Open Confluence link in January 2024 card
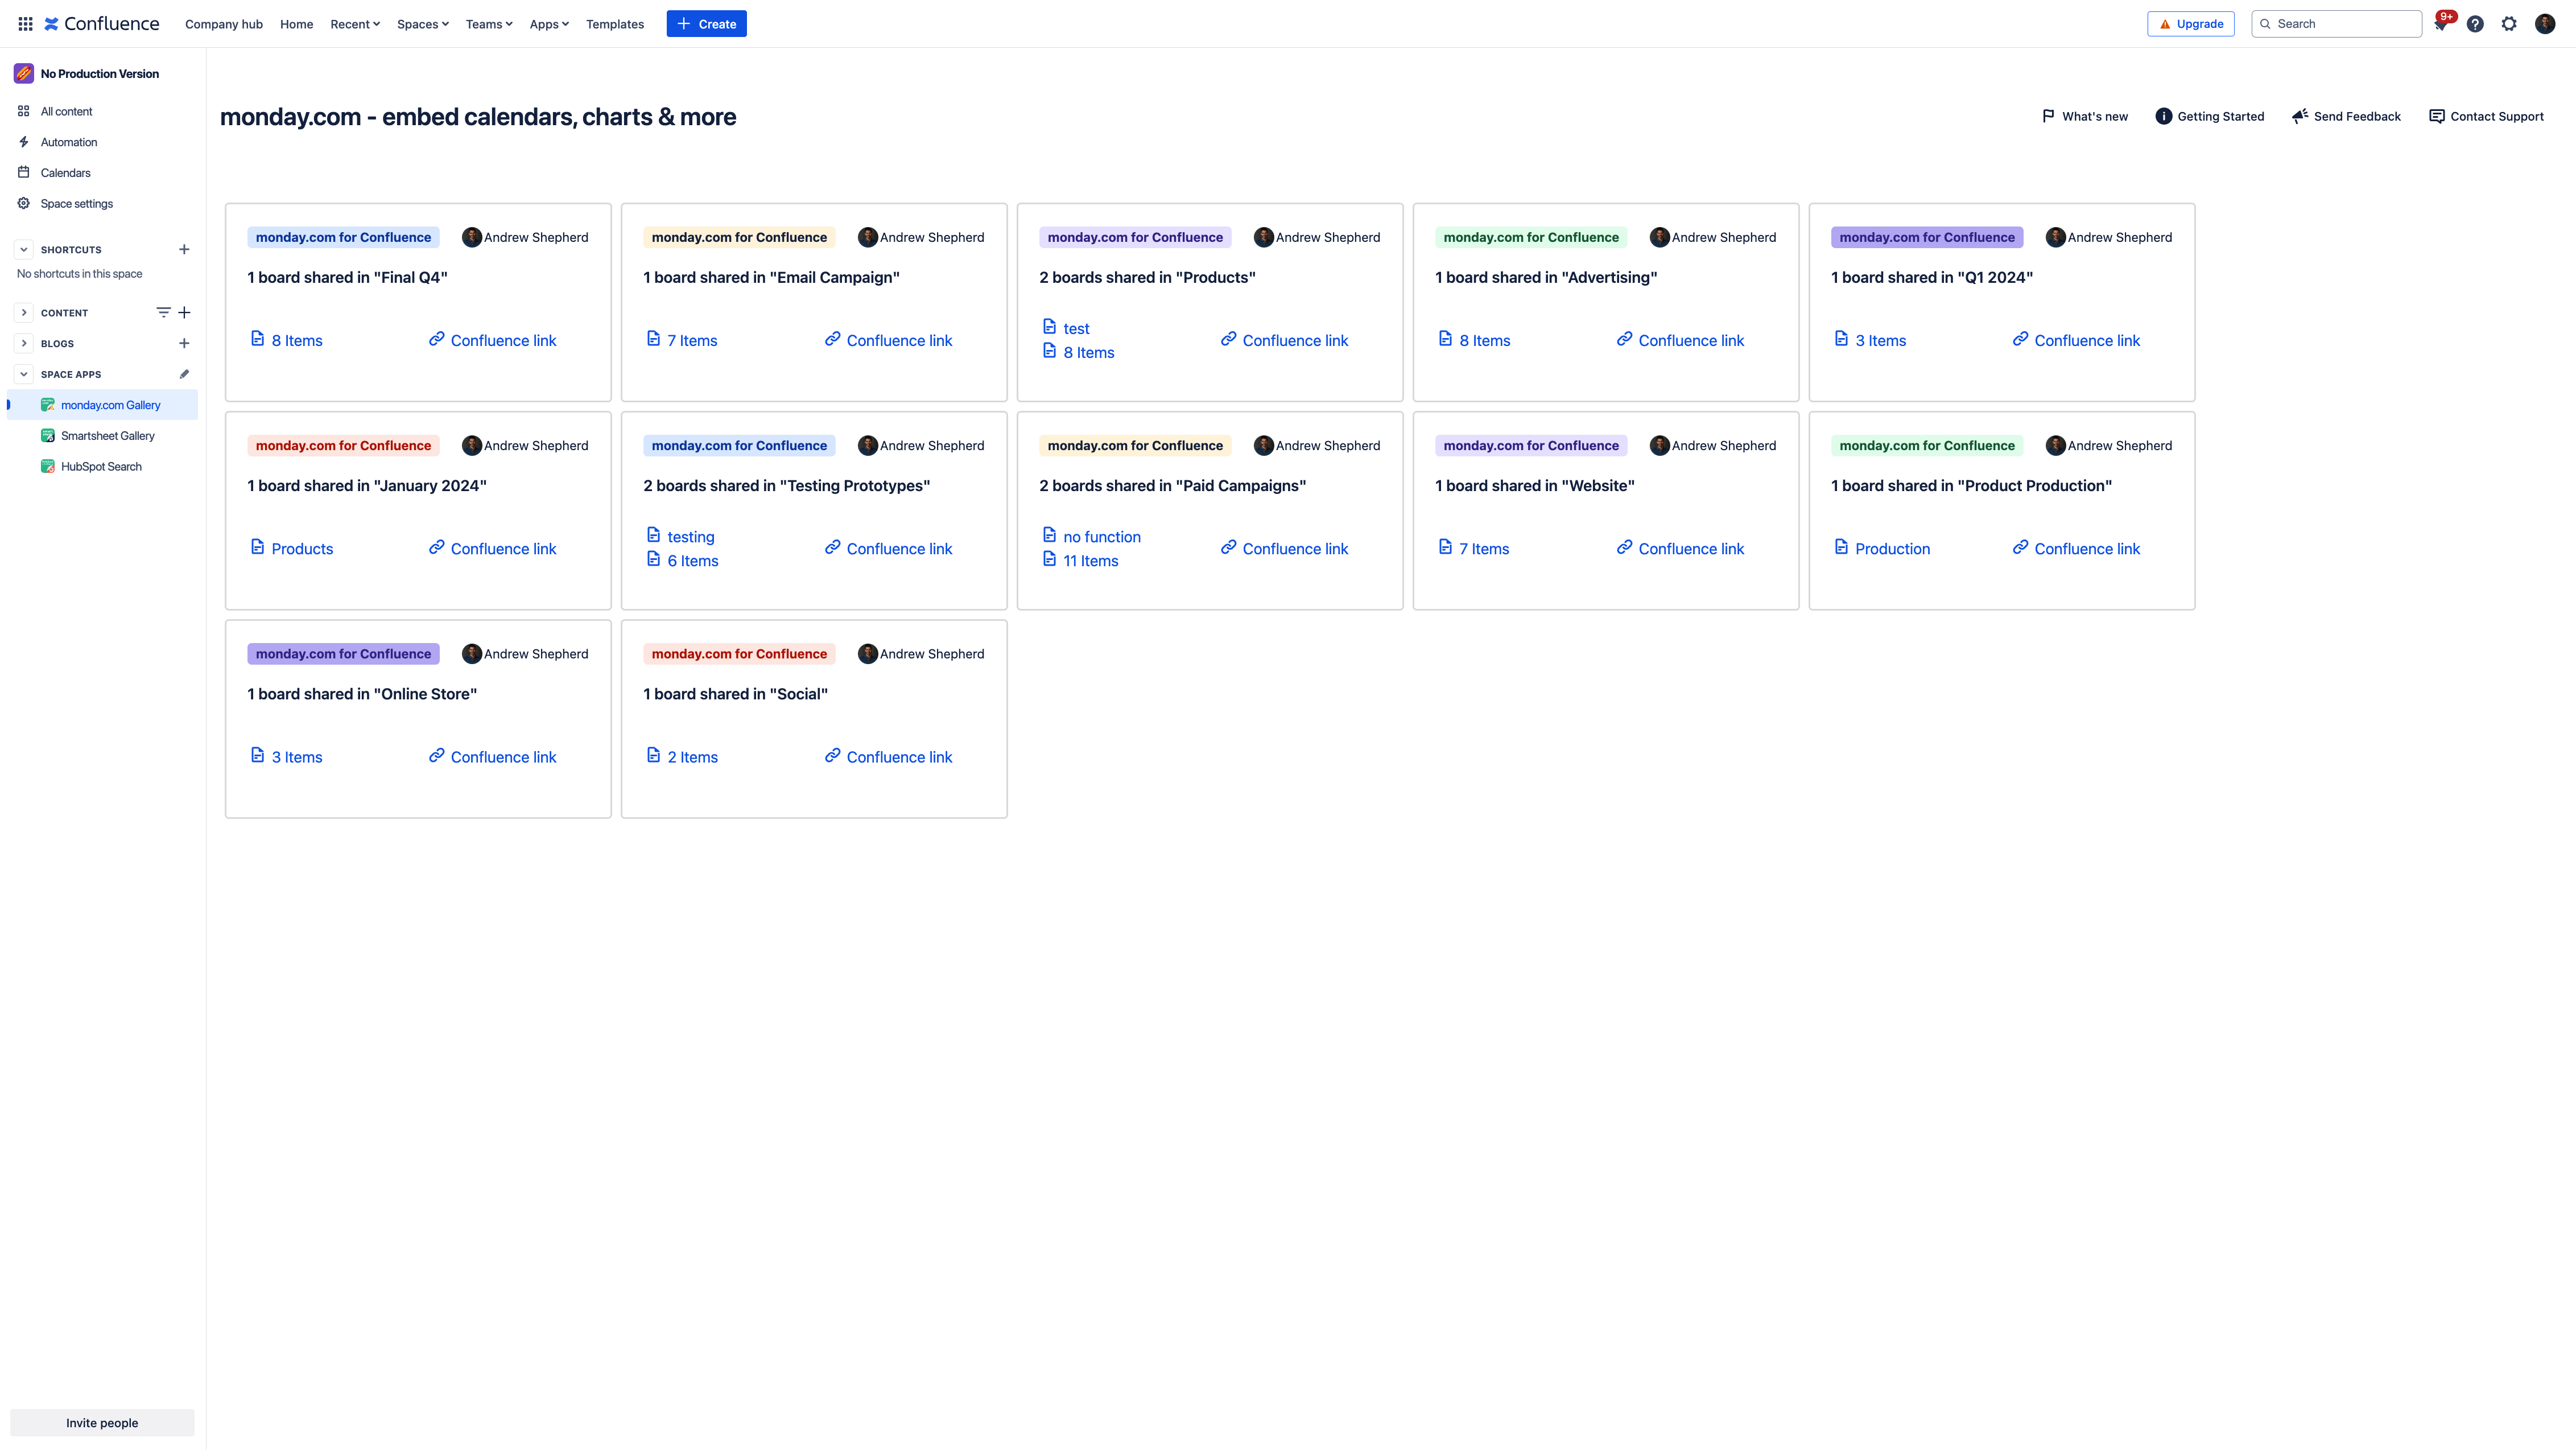This screenshot has height=1450, width=2576. tap(503, 548)
